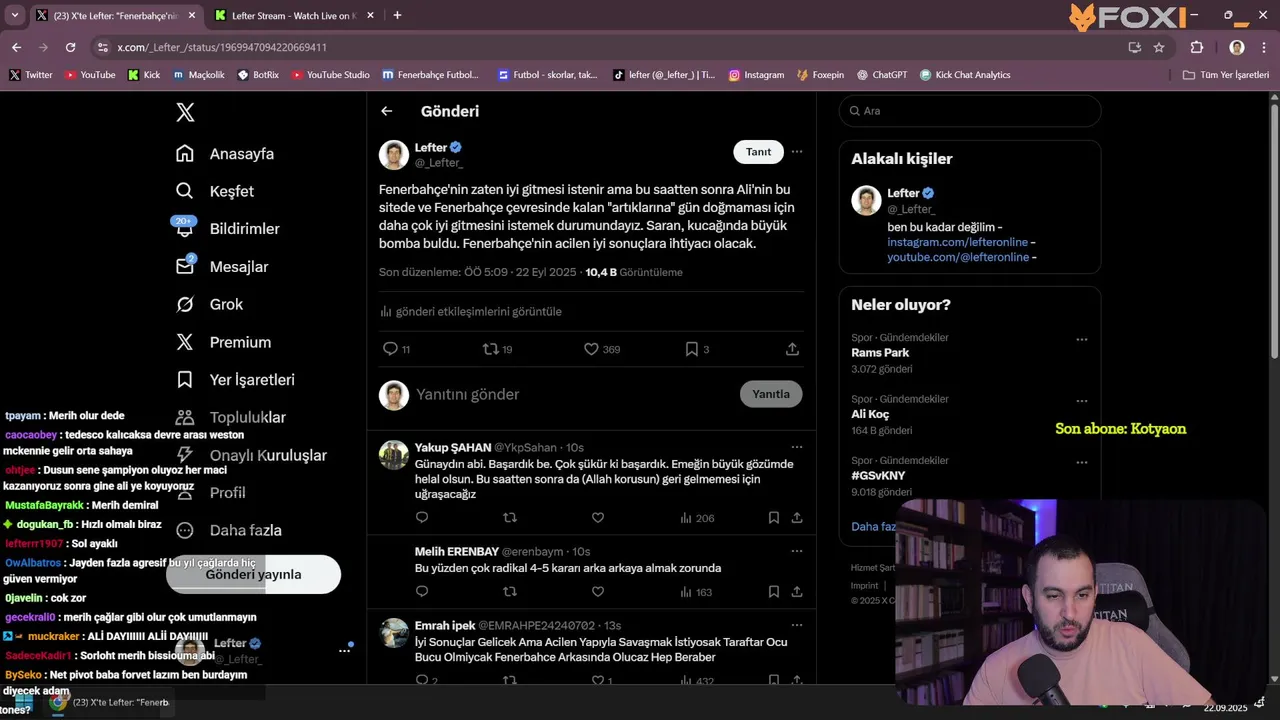Image resolution: width=1280 pixels, height=720 pixels.
Task: Open more options for #GSvKNY trend
Action: click(x=1081, y=463)
